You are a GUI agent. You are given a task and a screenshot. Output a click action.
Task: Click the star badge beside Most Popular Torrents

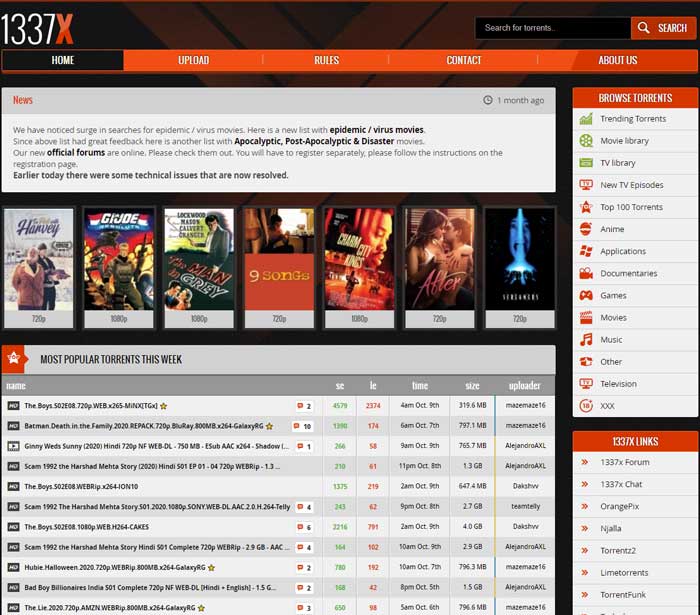point(15,359)
